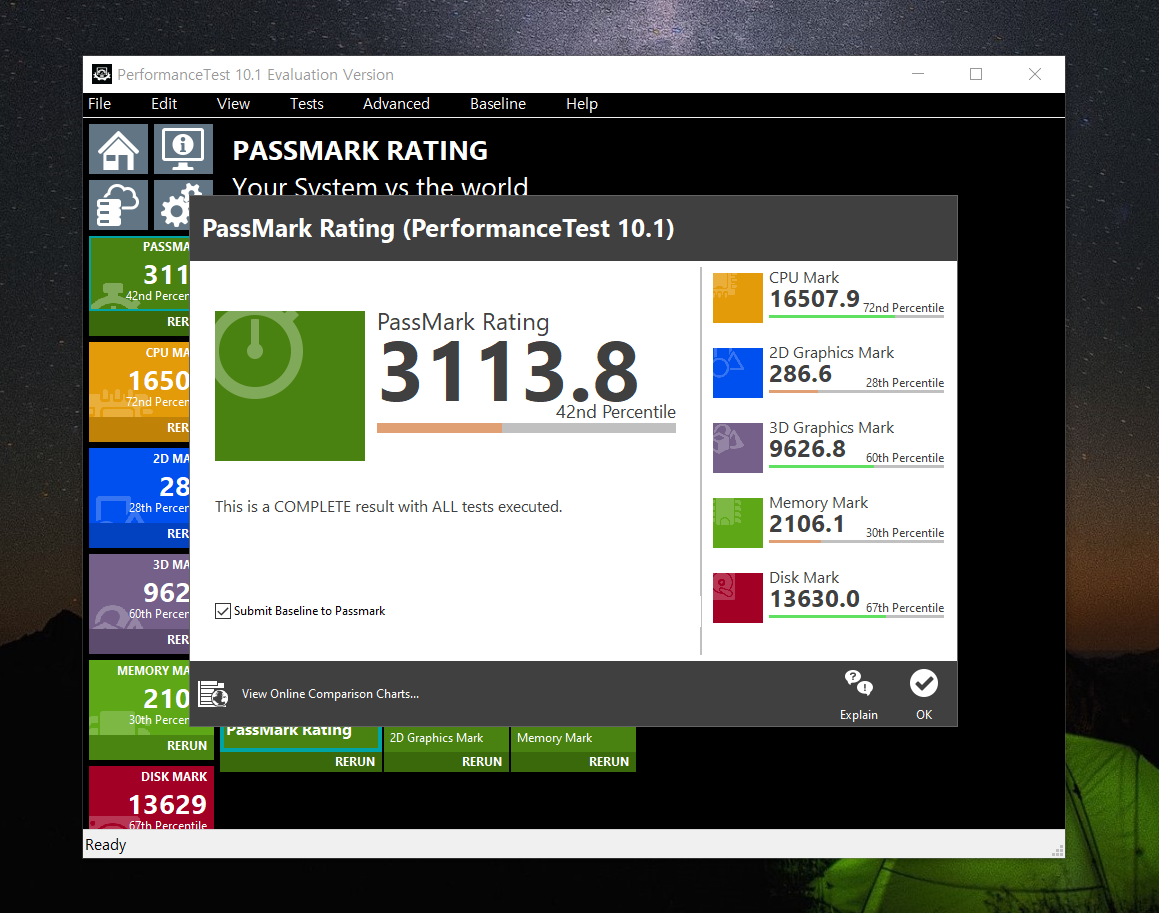Select the sidebar PassMark score tile
The image size is (1159, 913).
point(140,274)
